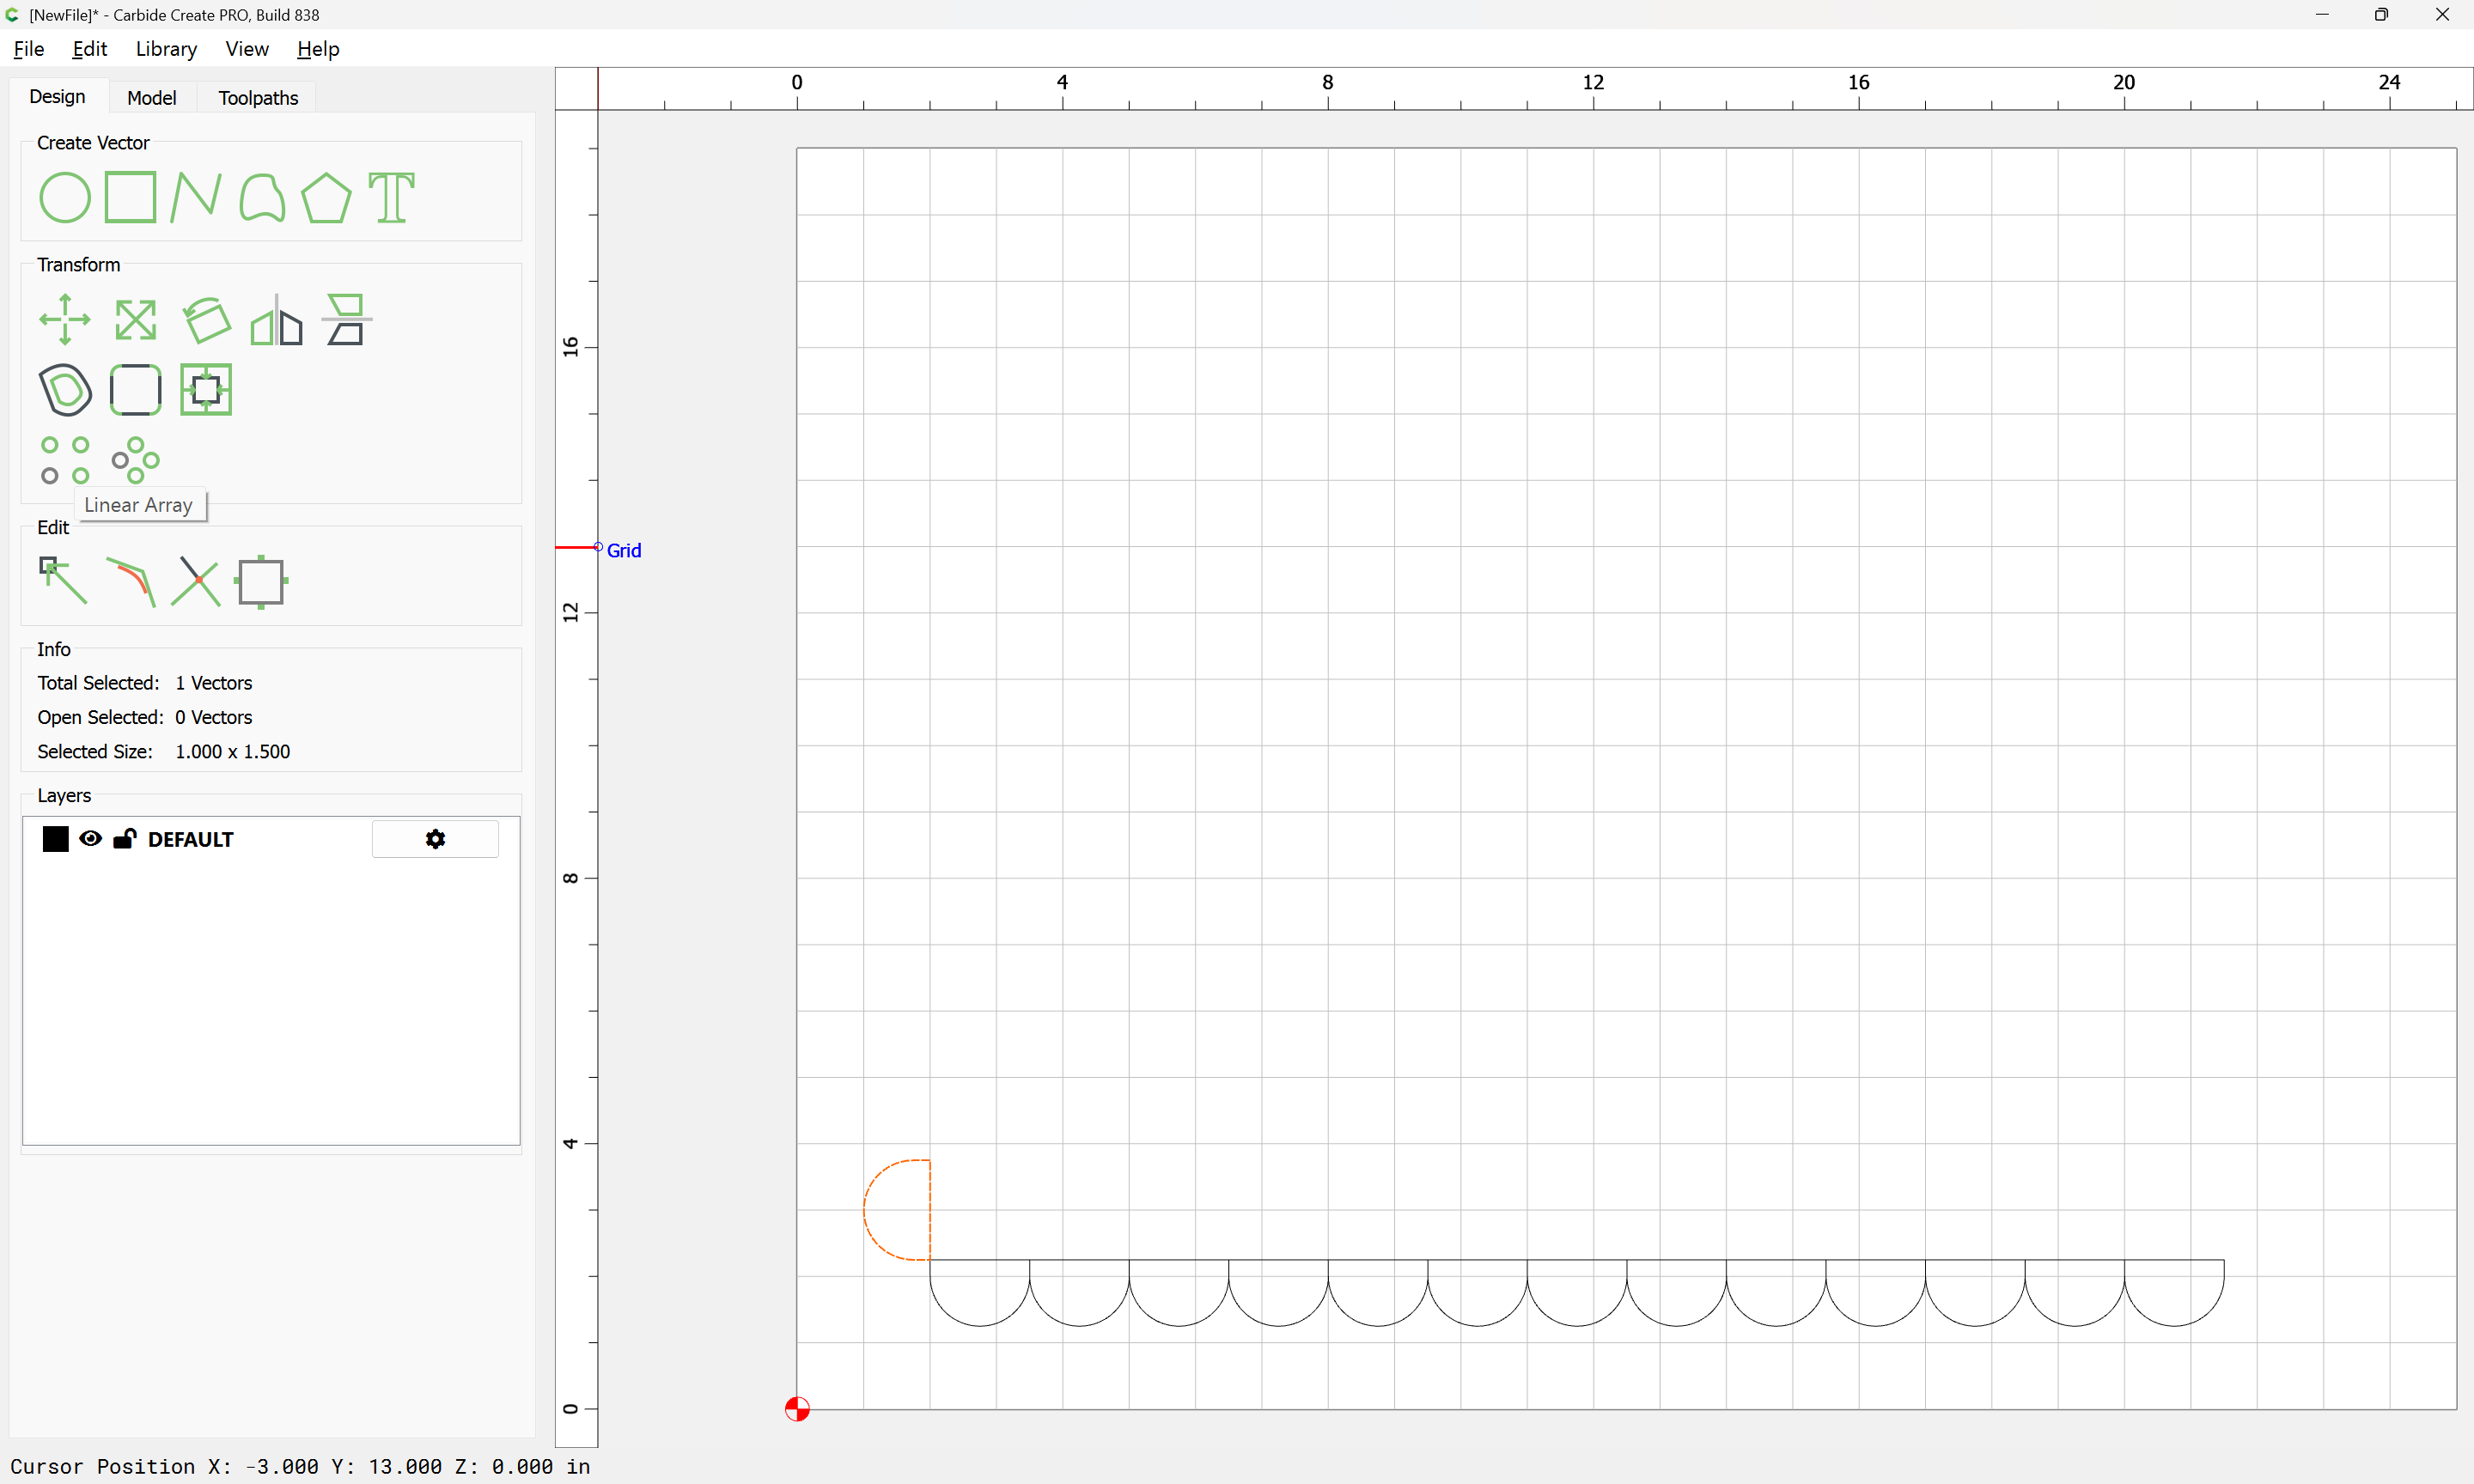Screen dimensions: 2474x1484
Task: Select the Polygon vector tool
Action: click(x=326, y=197)
